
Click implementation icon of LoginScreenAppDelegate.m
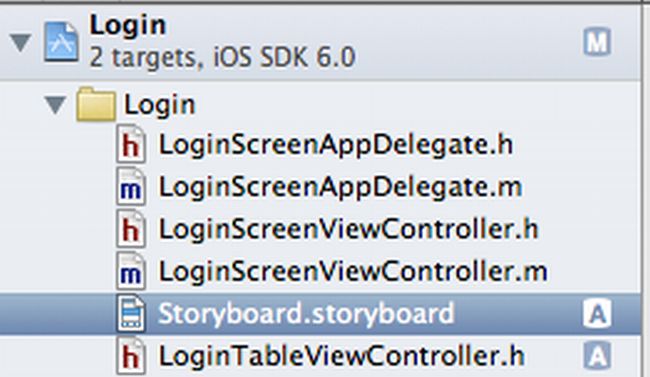pos(131,187)
